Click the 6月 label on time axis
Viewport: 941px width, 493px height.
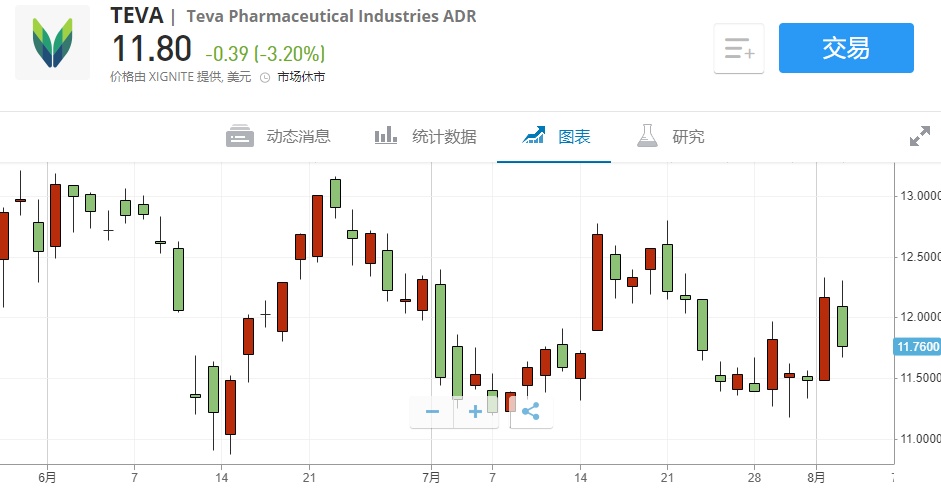47,478
